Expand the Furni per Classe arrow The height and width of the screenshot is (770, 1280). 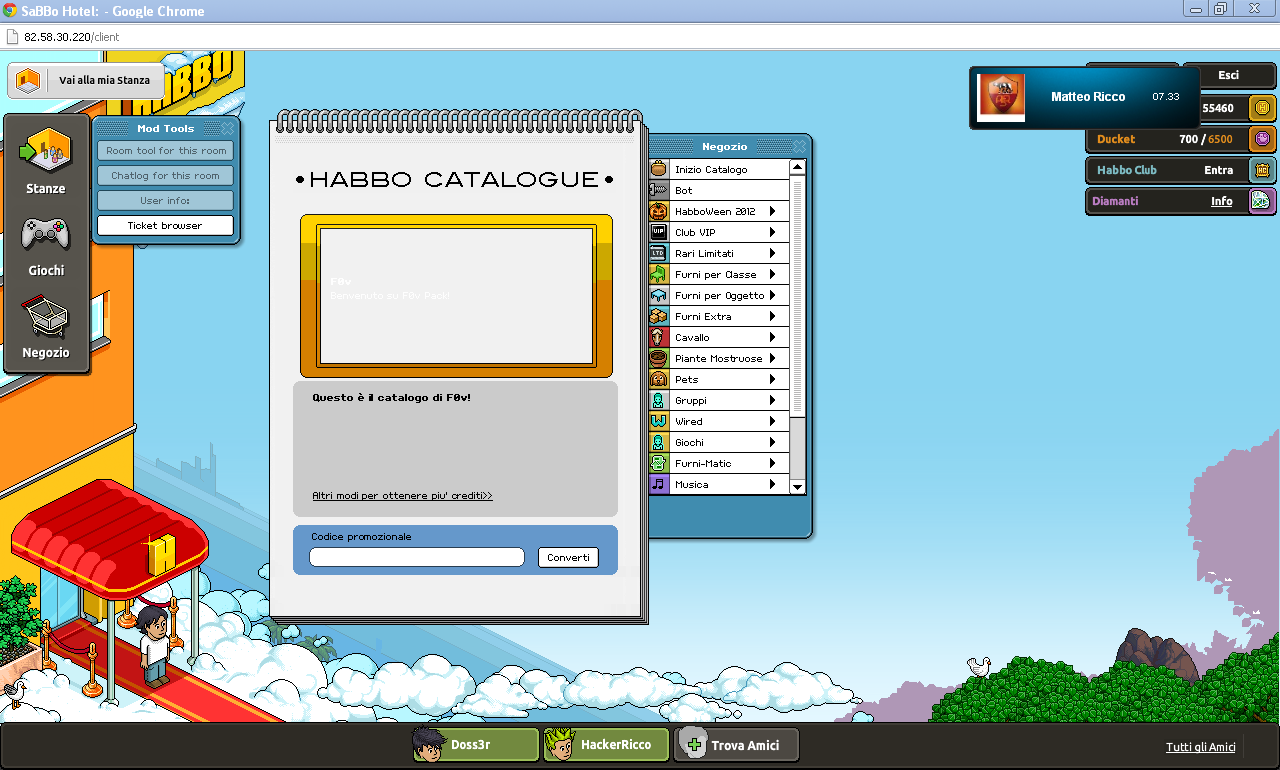click(772, 274)
